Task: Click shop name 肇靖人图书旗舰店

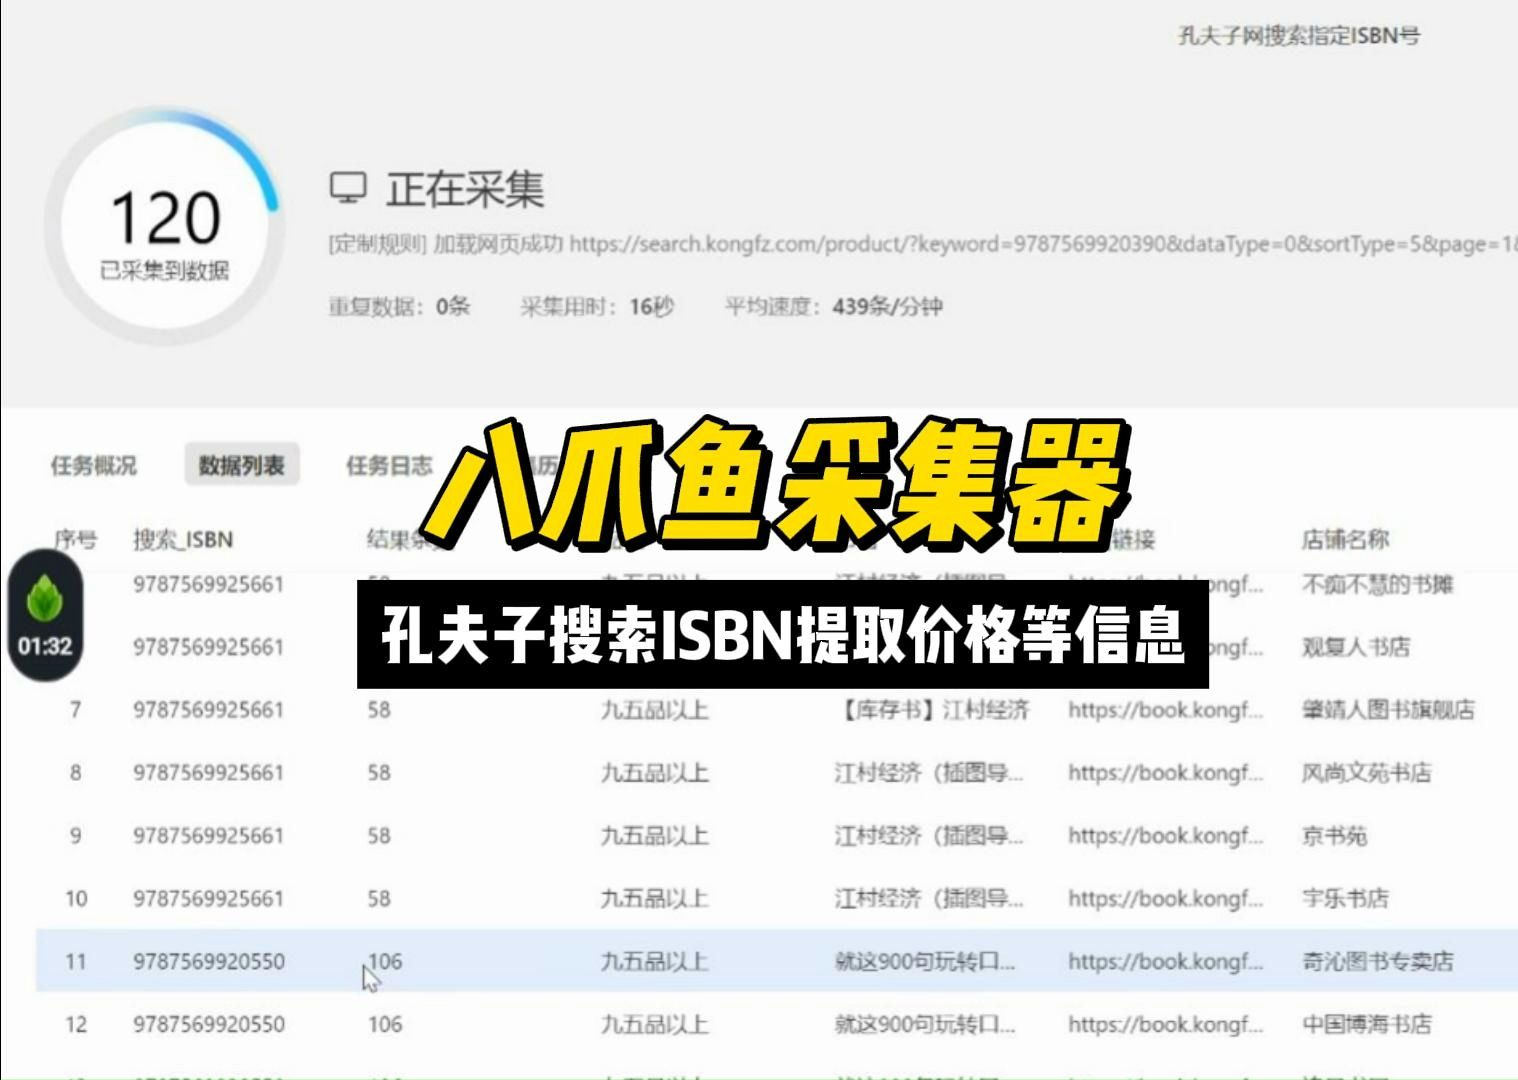Action: coord(1388,710)
